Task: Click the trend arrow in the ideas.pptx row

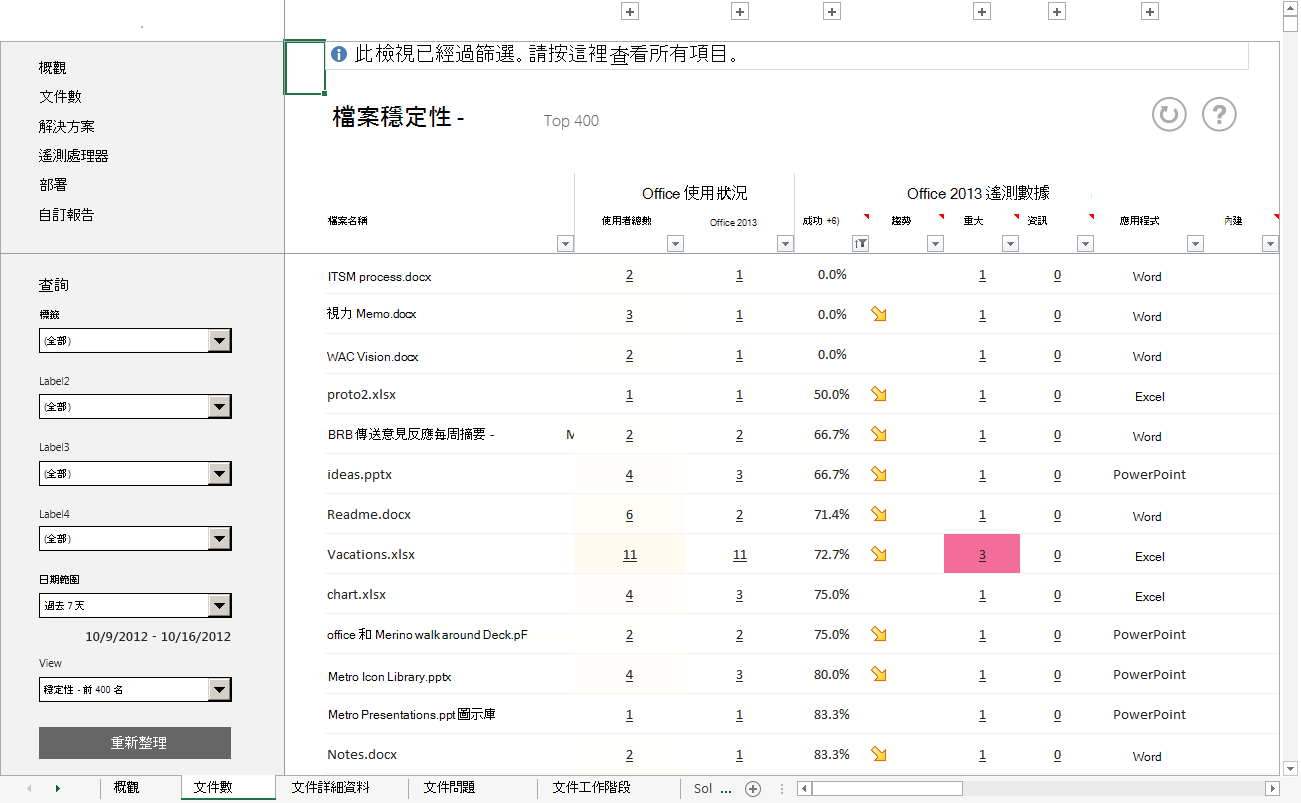Action: click(x=879, y=474)
